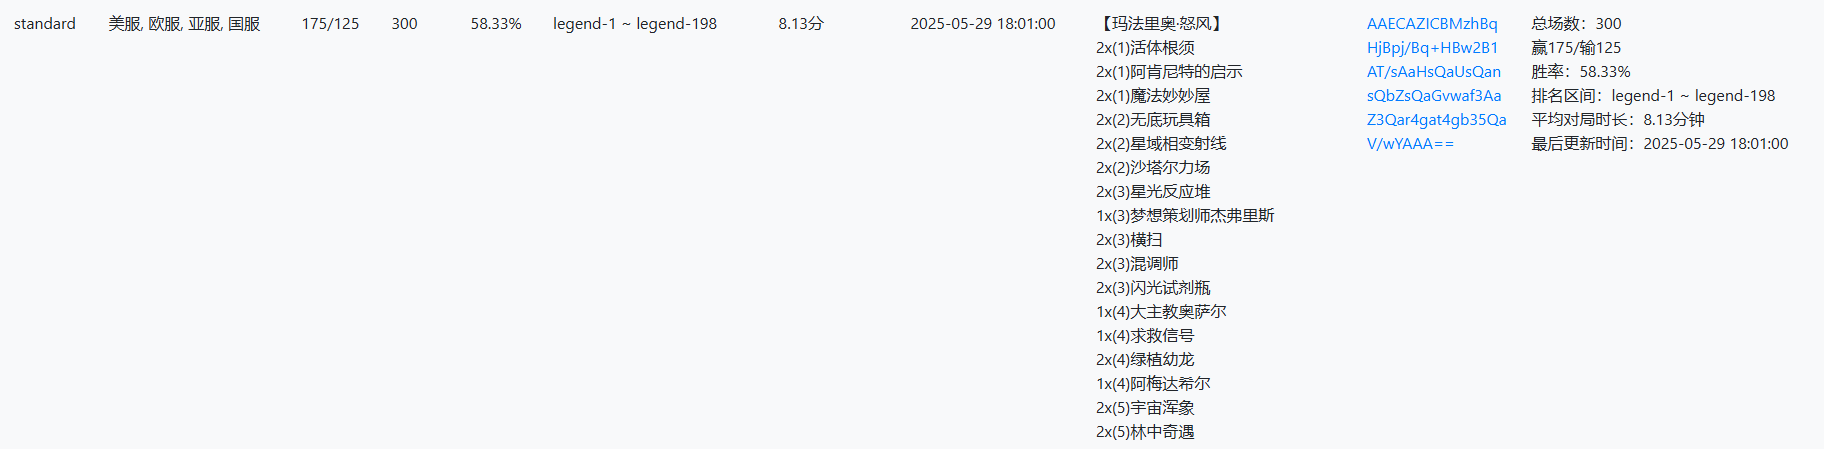Open the HjBpj/Bq+HBw2B1 code line
This screenshot has height=449, width=1824.
tap(1432, 48)
